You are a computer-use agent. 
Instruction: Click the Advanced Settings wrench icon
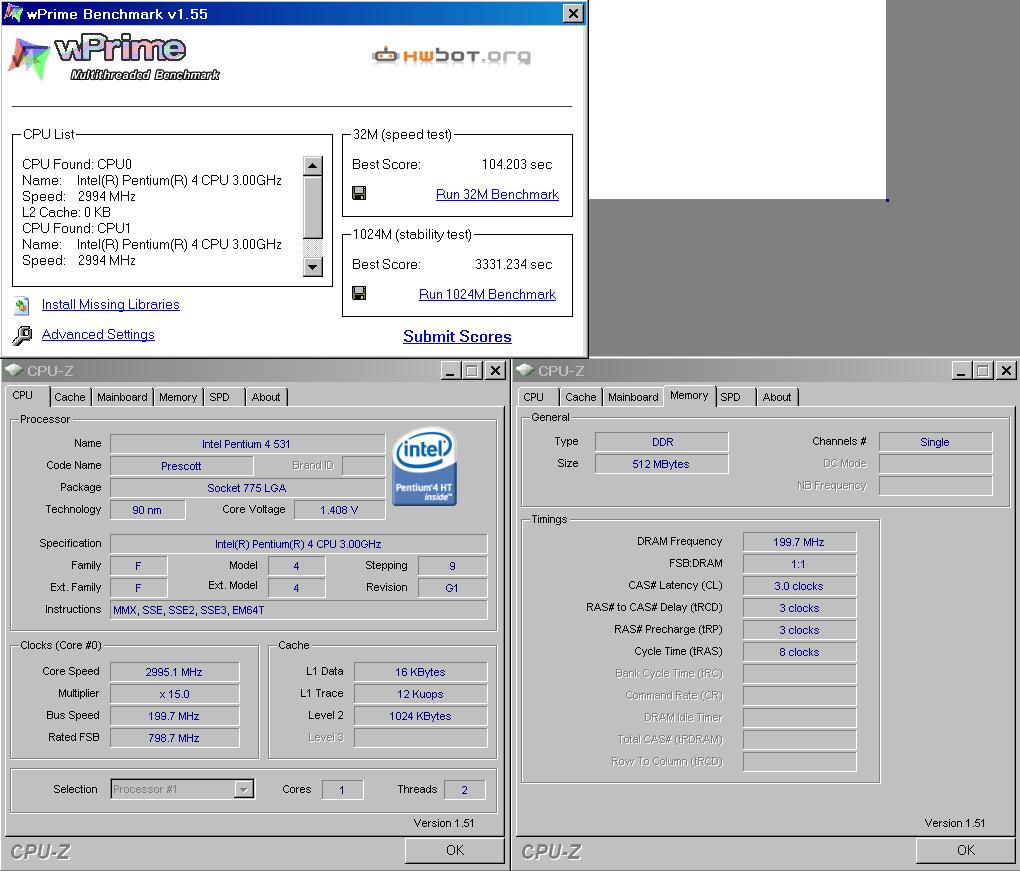[x=22, y=335]
